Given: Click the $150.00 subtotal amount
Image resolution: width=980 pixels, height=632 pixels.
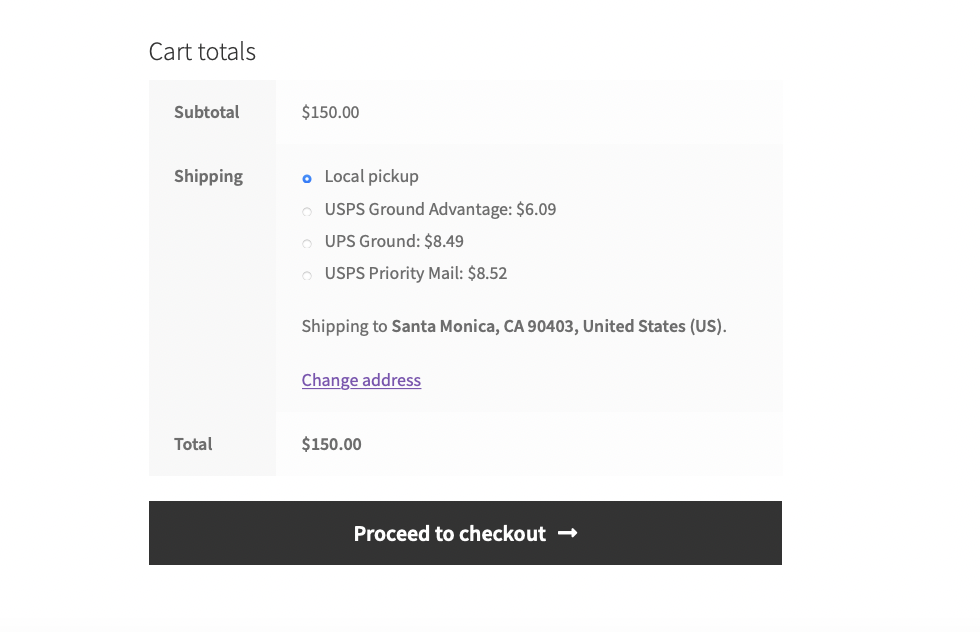Looking at the screenshot, I should tap(330, 112).
